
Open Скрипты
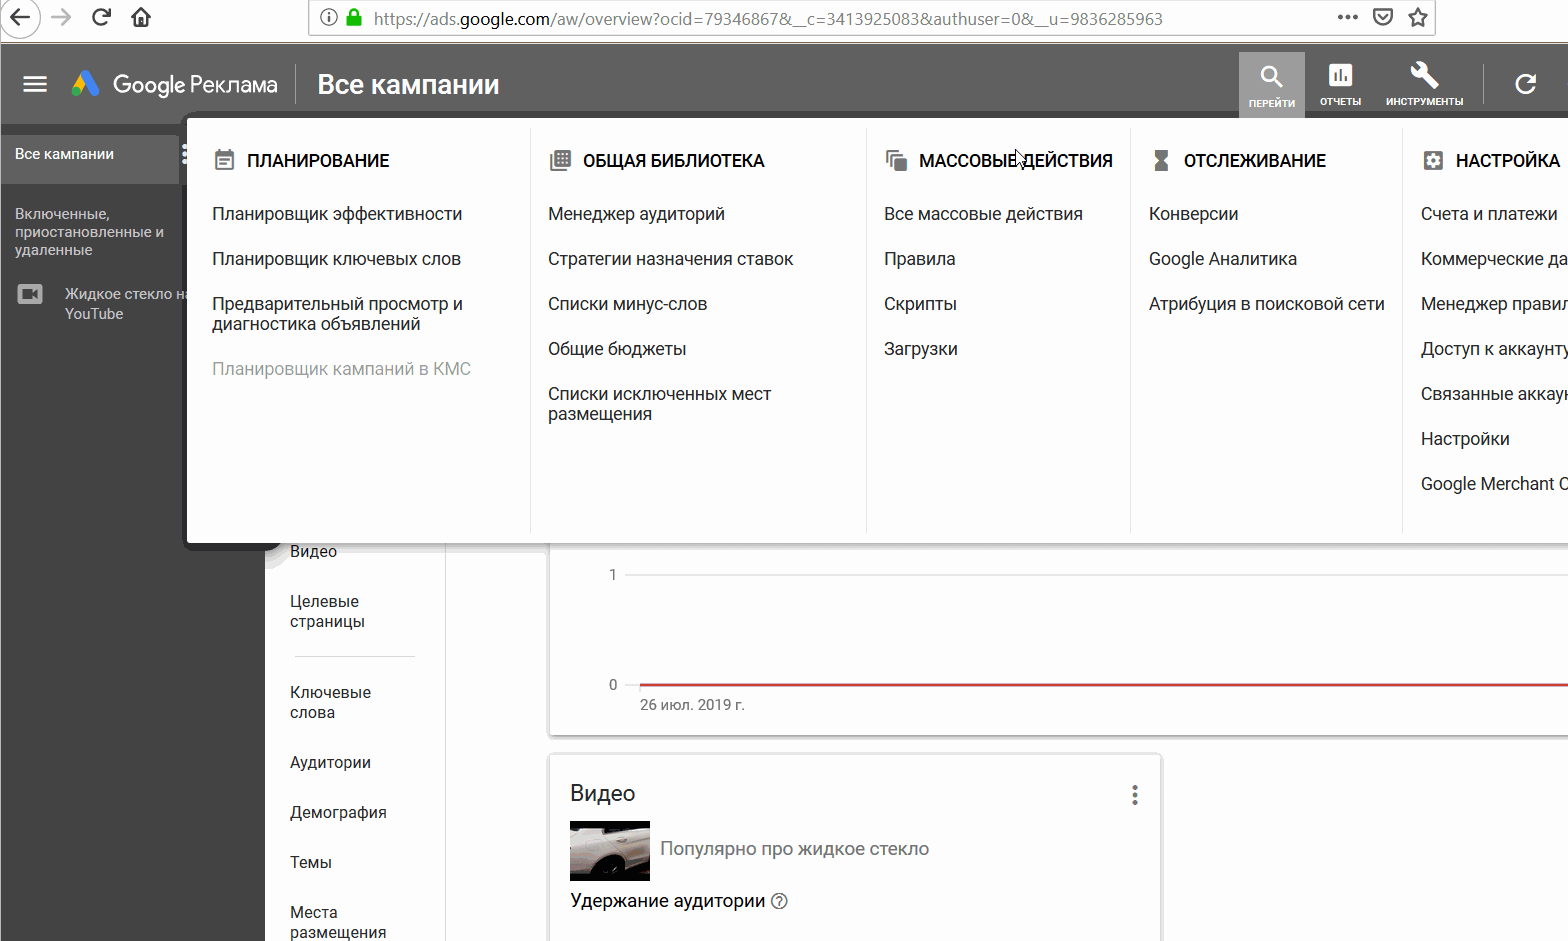pyautogui.click(x=920, y=304)
